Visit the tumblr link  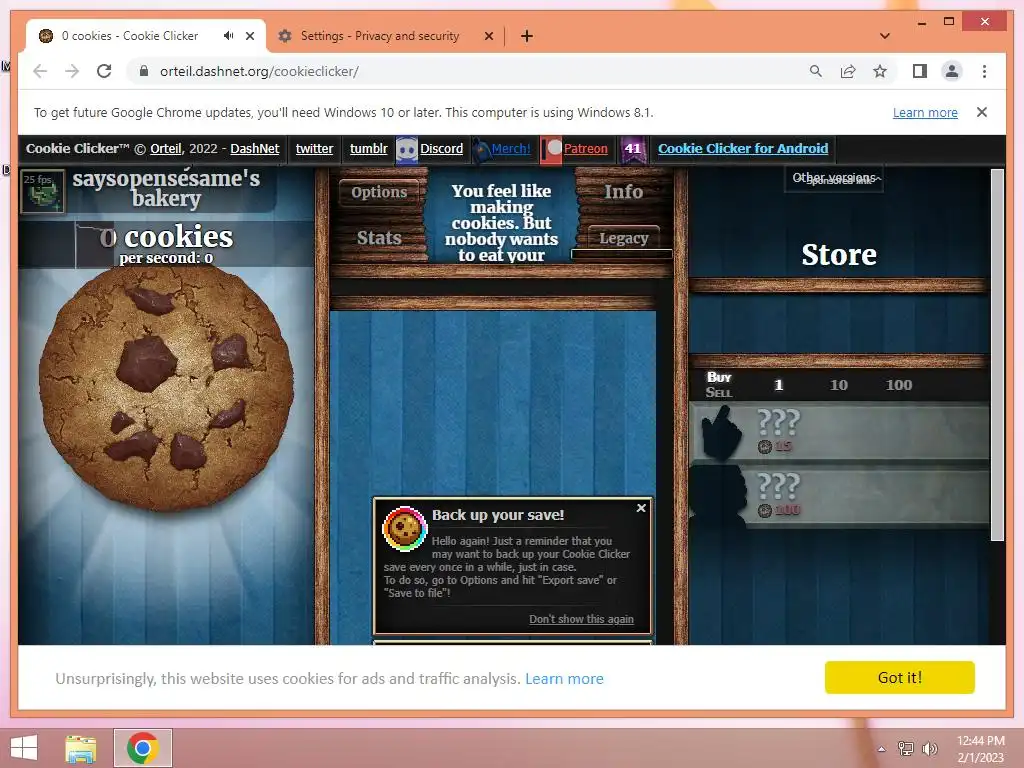point(368,148)
